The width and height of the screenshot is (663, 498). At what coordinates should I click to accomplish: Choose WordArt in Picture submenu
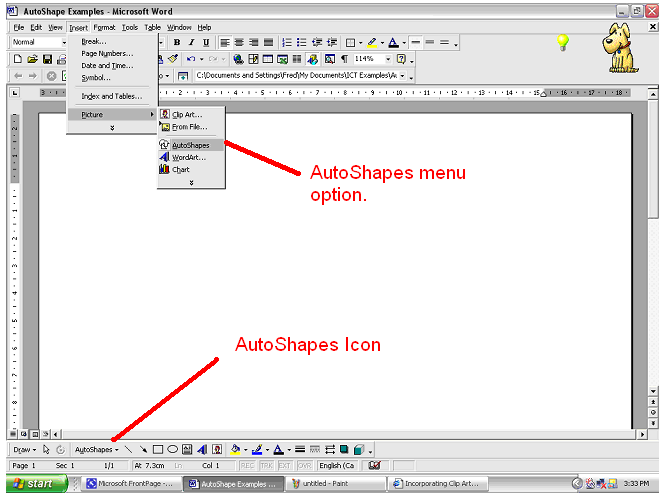[x=191, y=157]
